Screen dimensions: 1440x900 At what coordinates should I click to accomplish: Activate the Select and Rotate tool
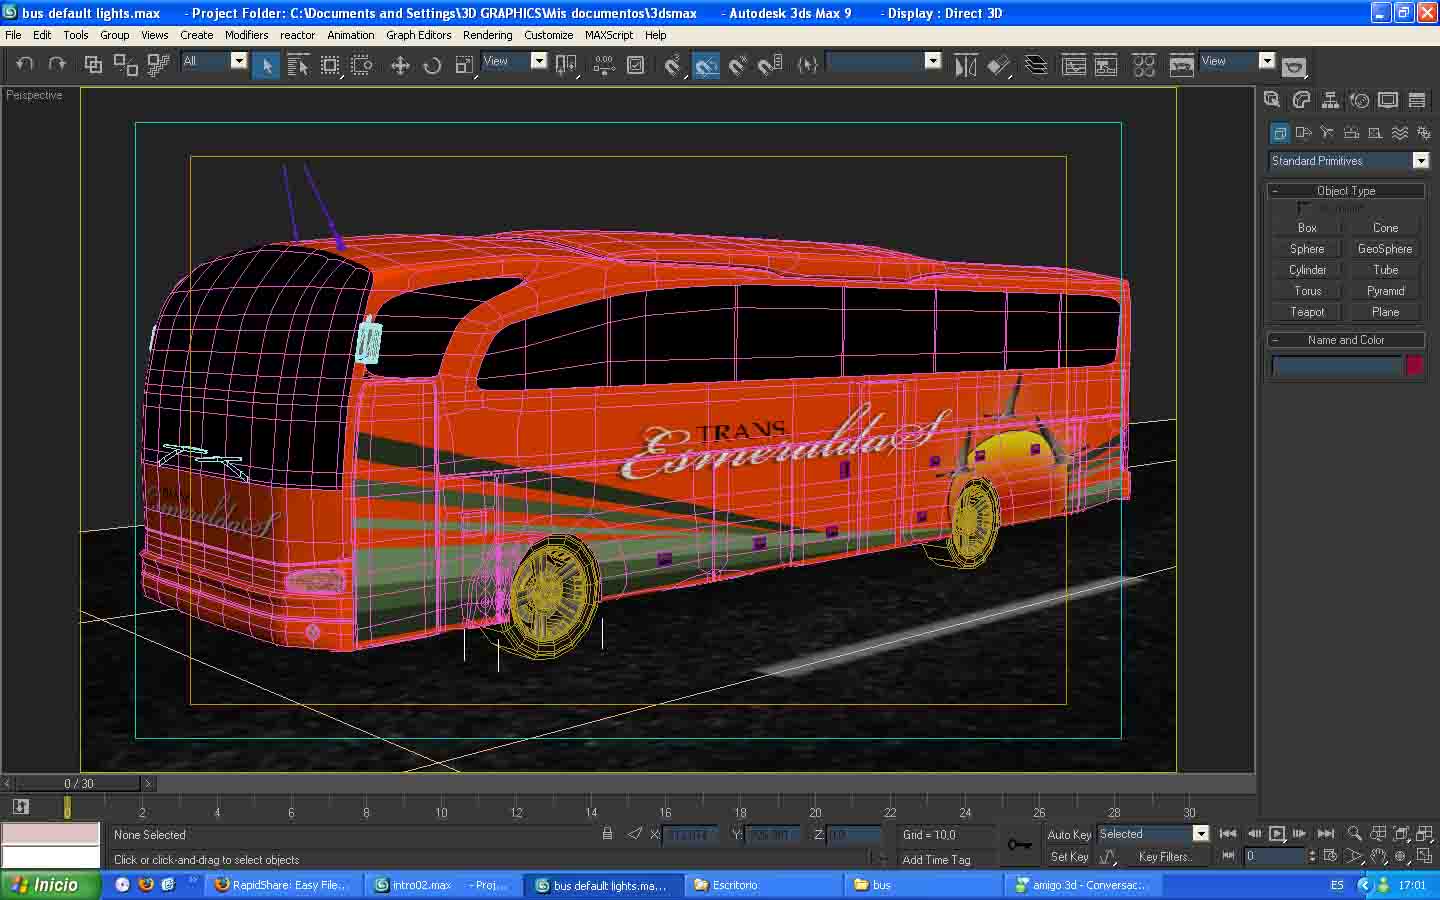432,66
